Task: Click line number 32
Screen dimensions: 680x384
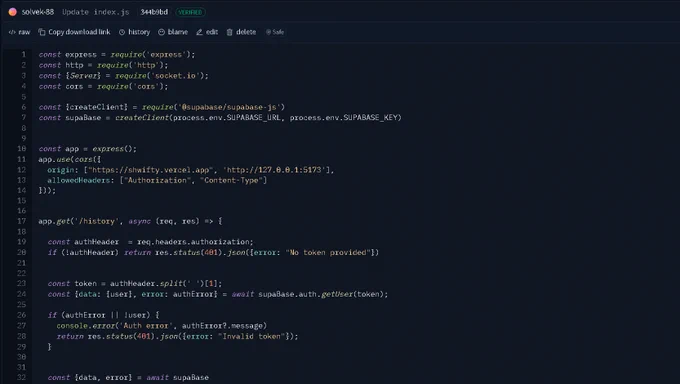Action: tap(22, 377)
